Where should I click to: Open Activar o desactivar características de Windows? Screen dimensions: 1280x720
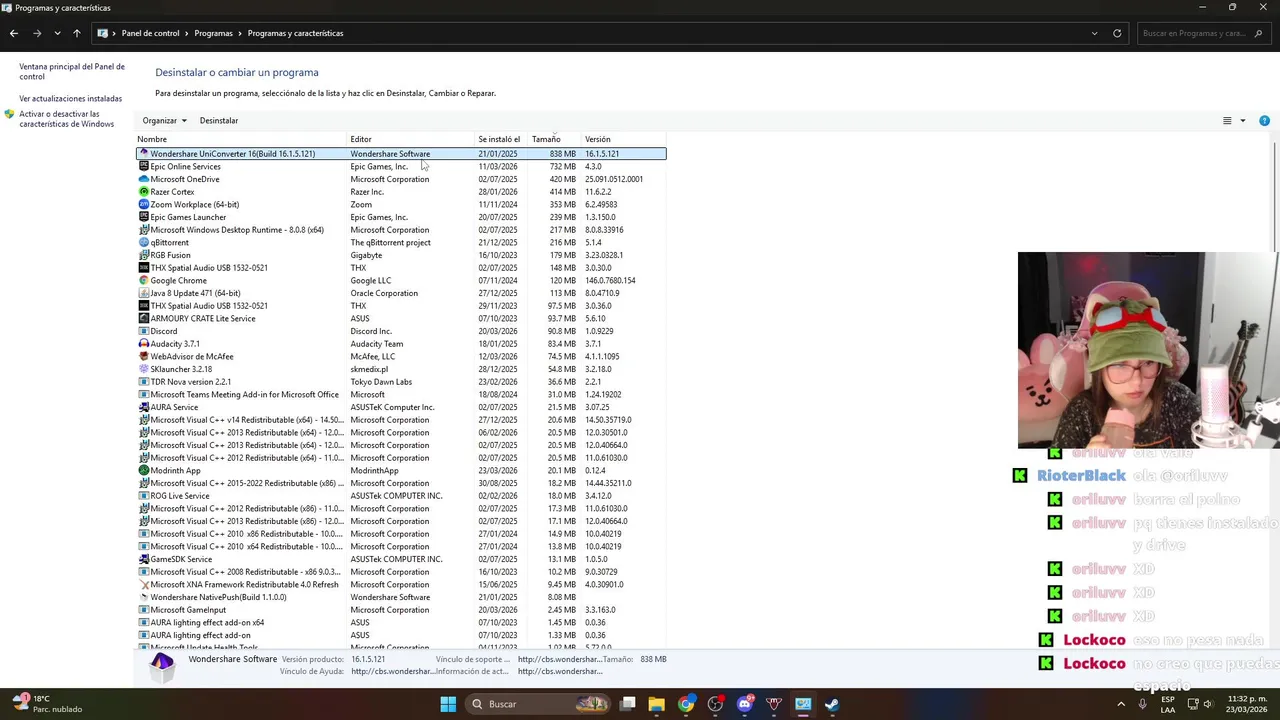(66, 119)
